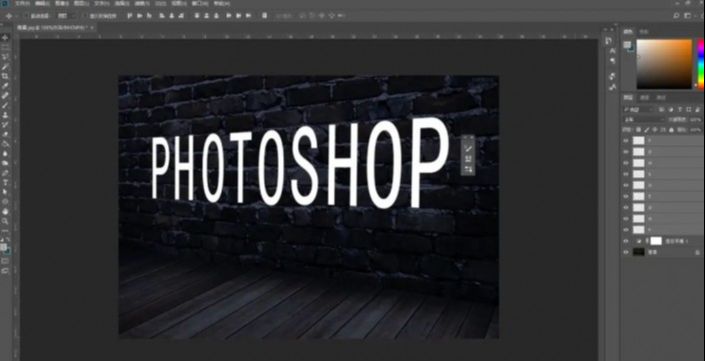
Task: Toggle visibility of the background layer
Action: (626, 253)
